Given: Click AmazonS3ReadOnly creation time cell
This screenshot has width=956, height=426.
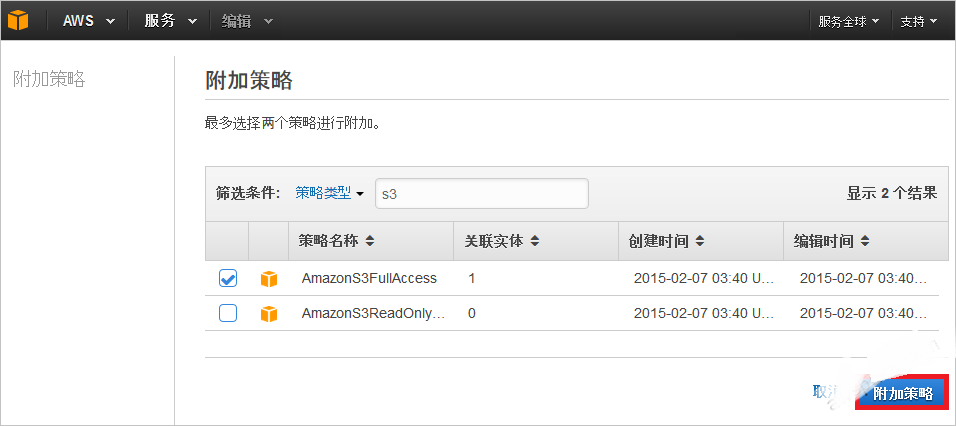Looking at the screenshot, I should (704, 313).
